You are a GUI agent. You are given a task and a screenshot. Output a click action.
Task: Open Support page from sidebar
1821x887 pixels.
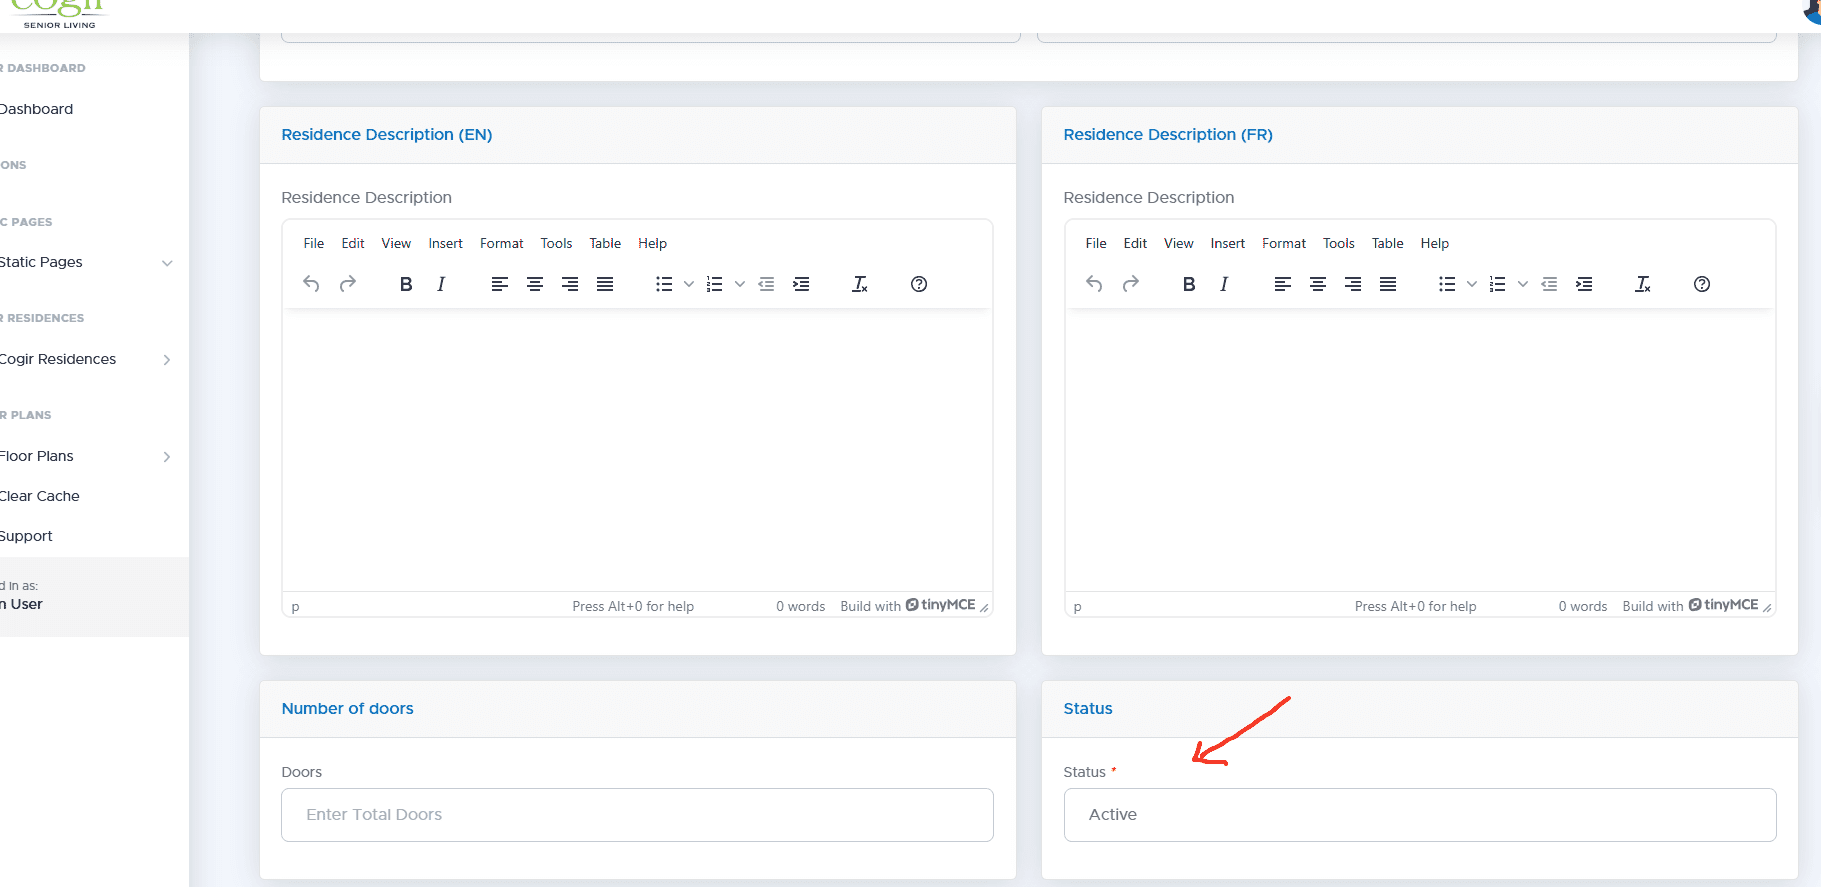[x=27, y=536]
